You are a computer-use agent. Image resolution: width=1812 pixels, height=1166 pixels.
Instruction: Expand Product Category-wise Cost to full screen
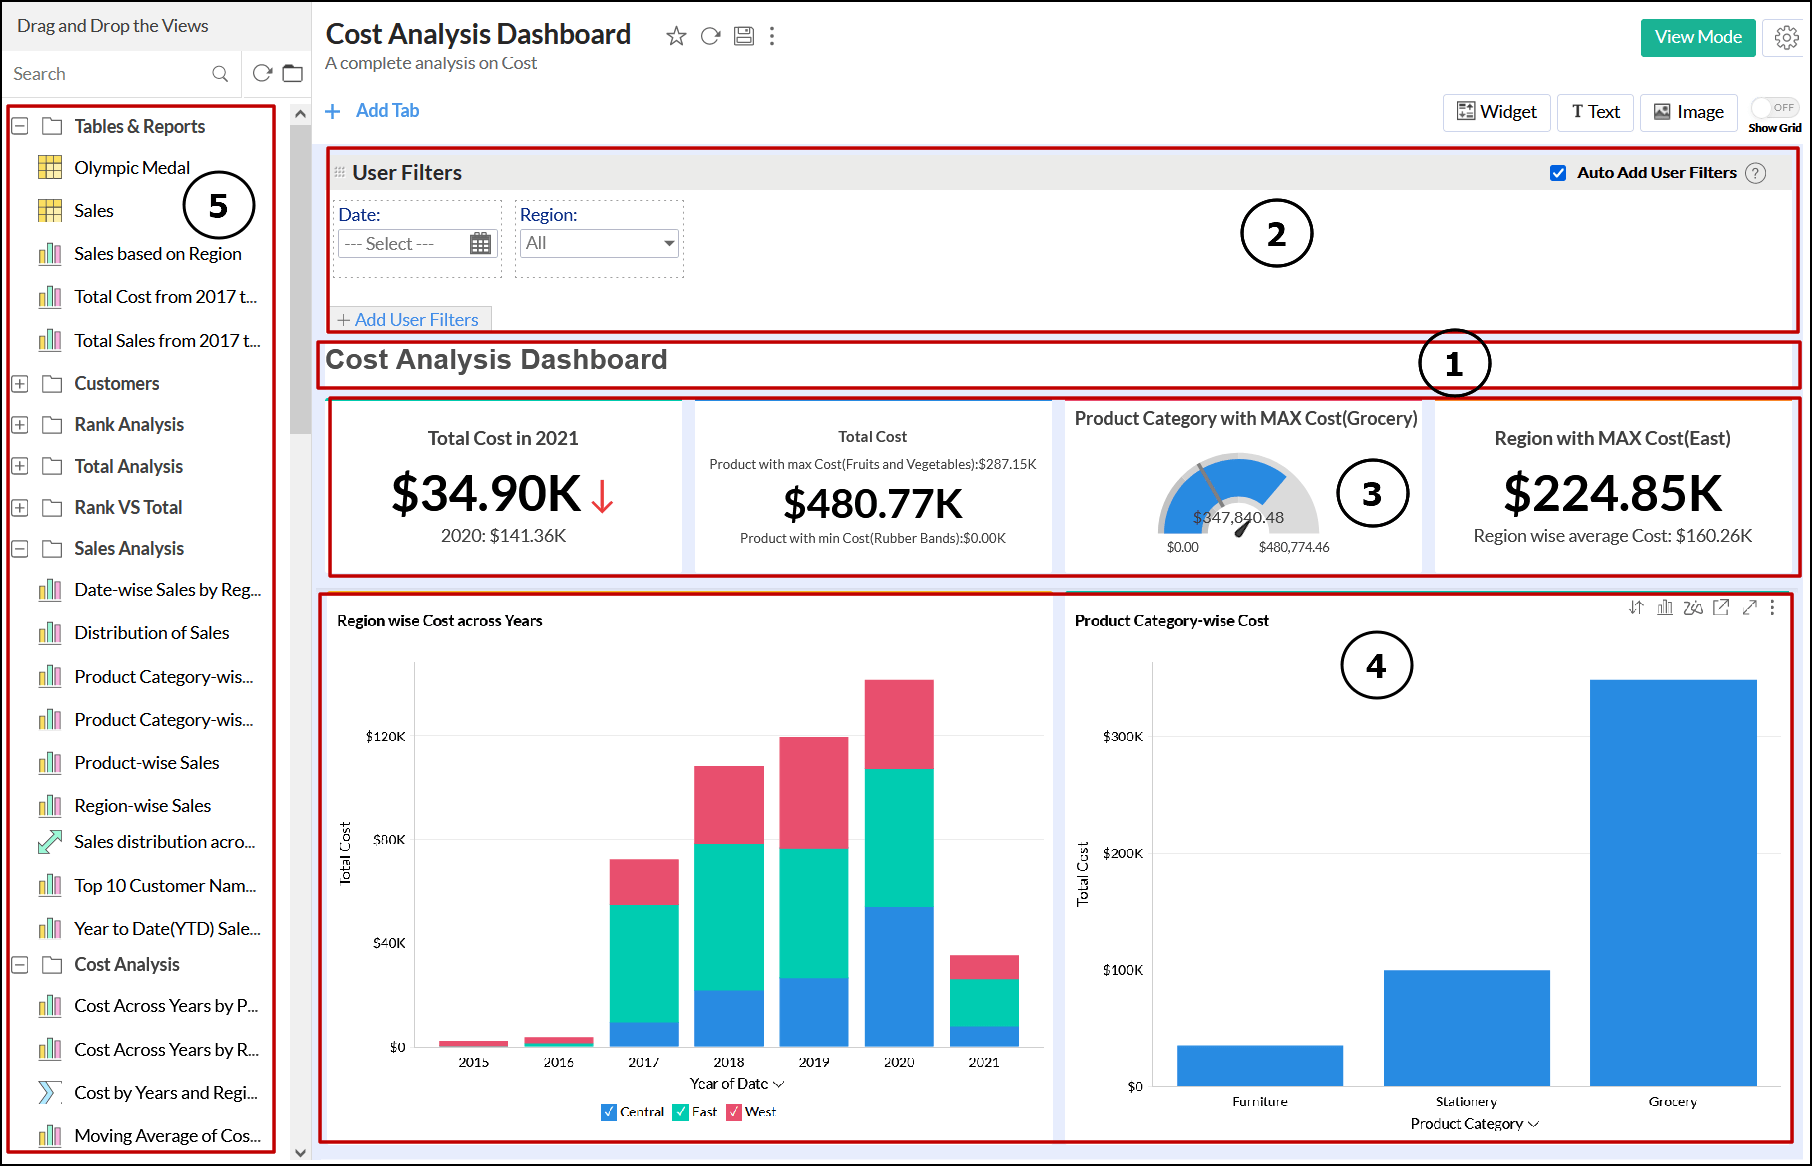tap(1750, 607)
